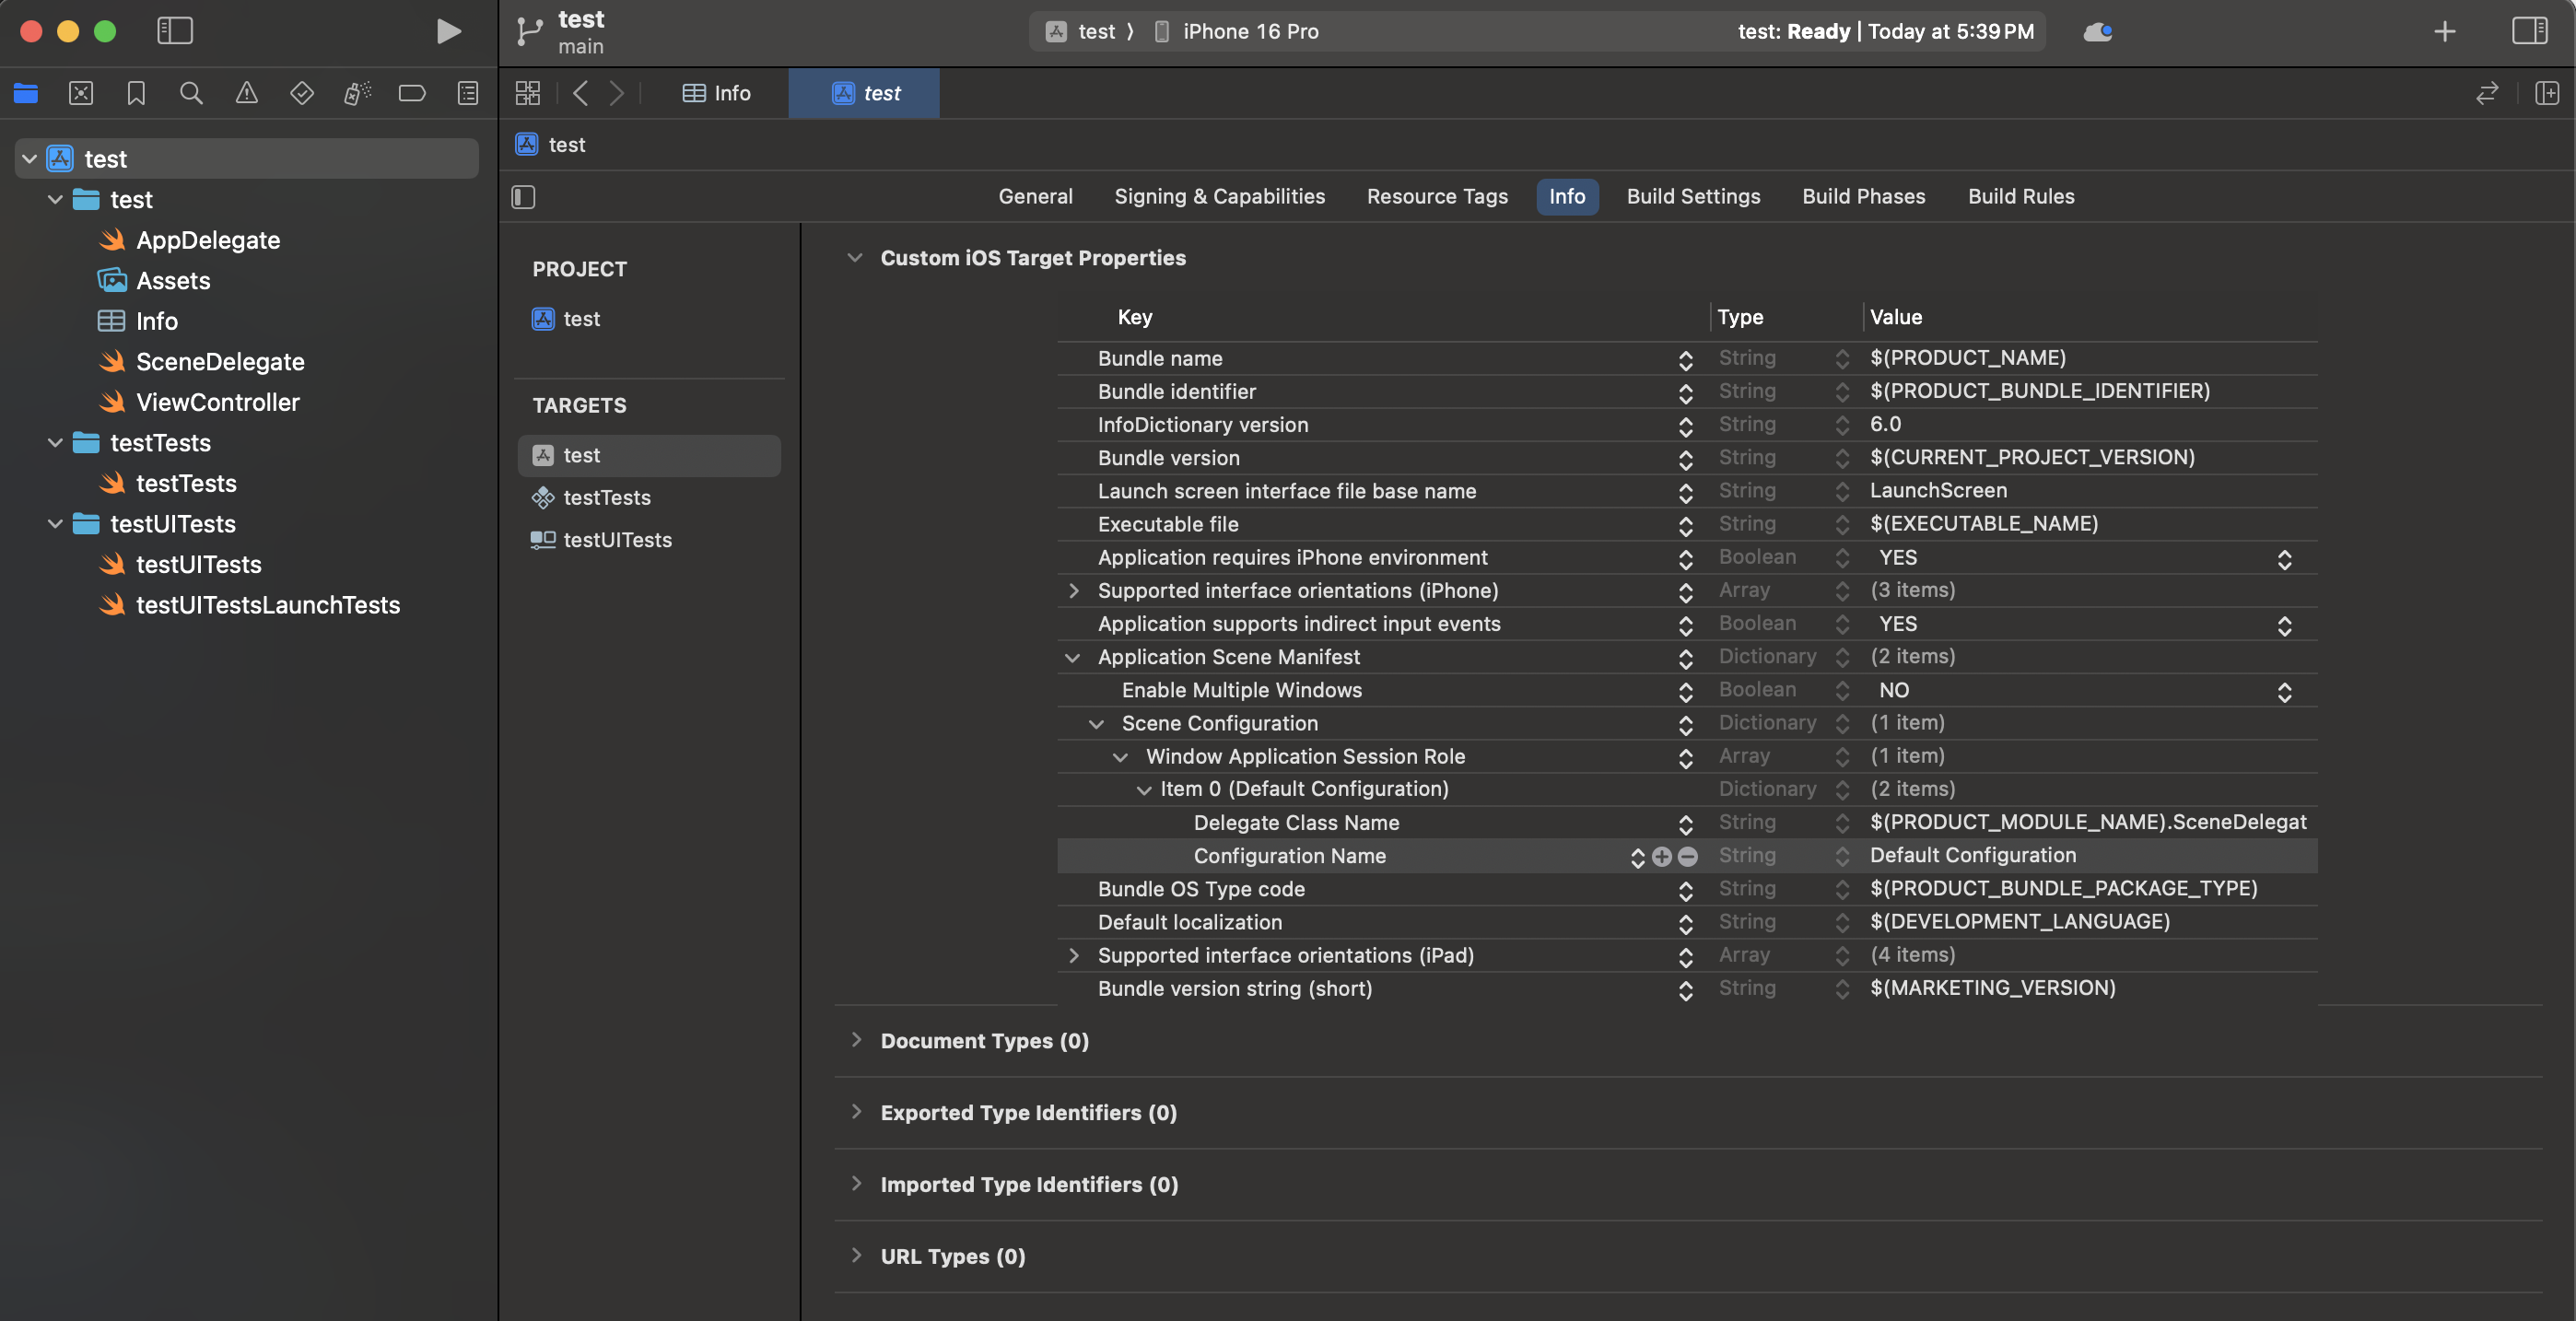Toggle the right inspector panel
The height and width of the screenshot is (1321, 2576).
click(x=2529, y=31)
